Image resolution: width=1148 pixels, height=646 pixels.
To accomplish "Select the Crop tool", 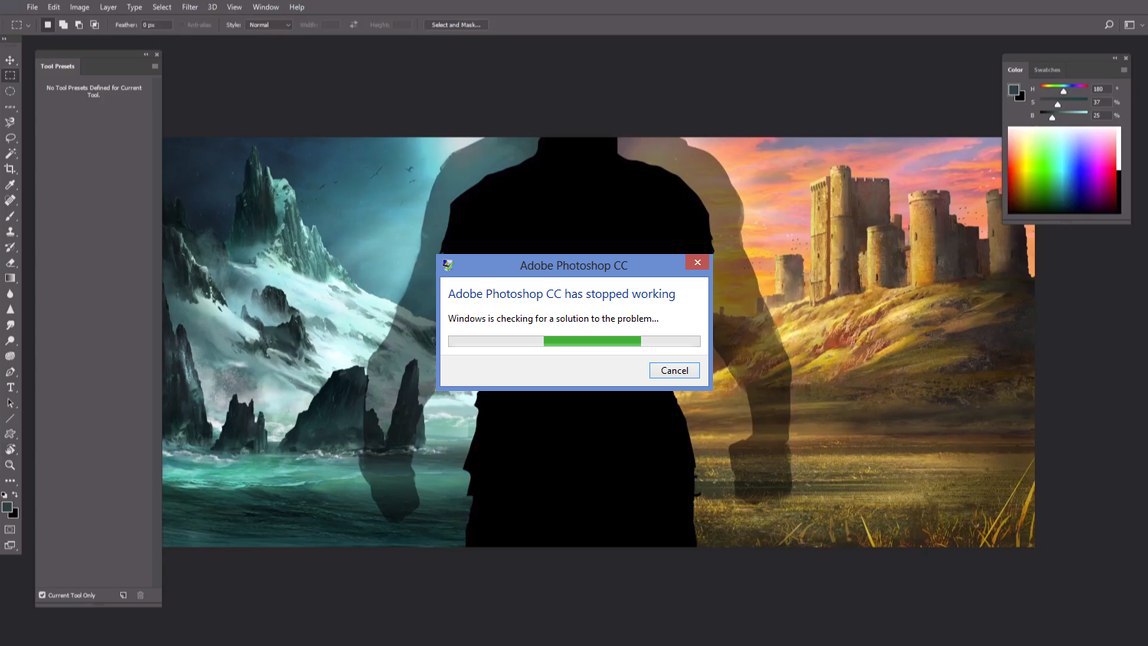I will pyautogui.click(x=10, y=169).
